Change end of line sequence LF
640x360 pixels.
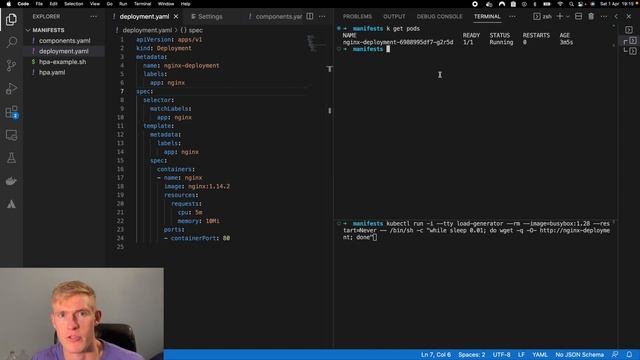[x=521, y=355]
